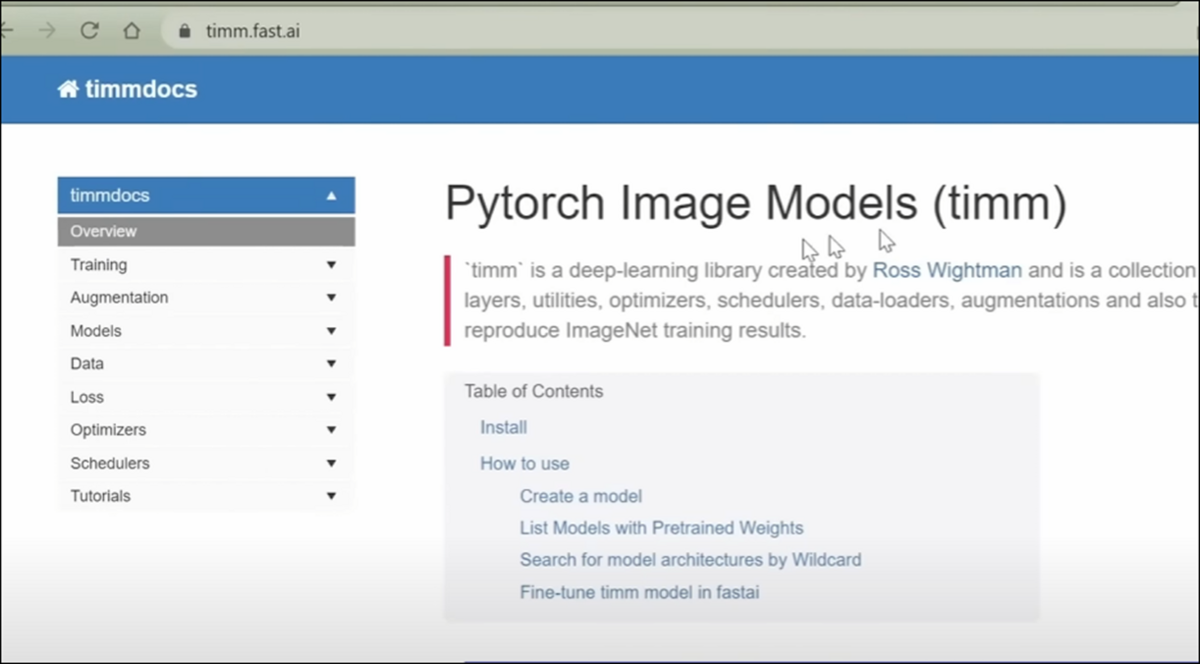
Task: Reload the page with the refresh icon
Action: pos(89,30)
